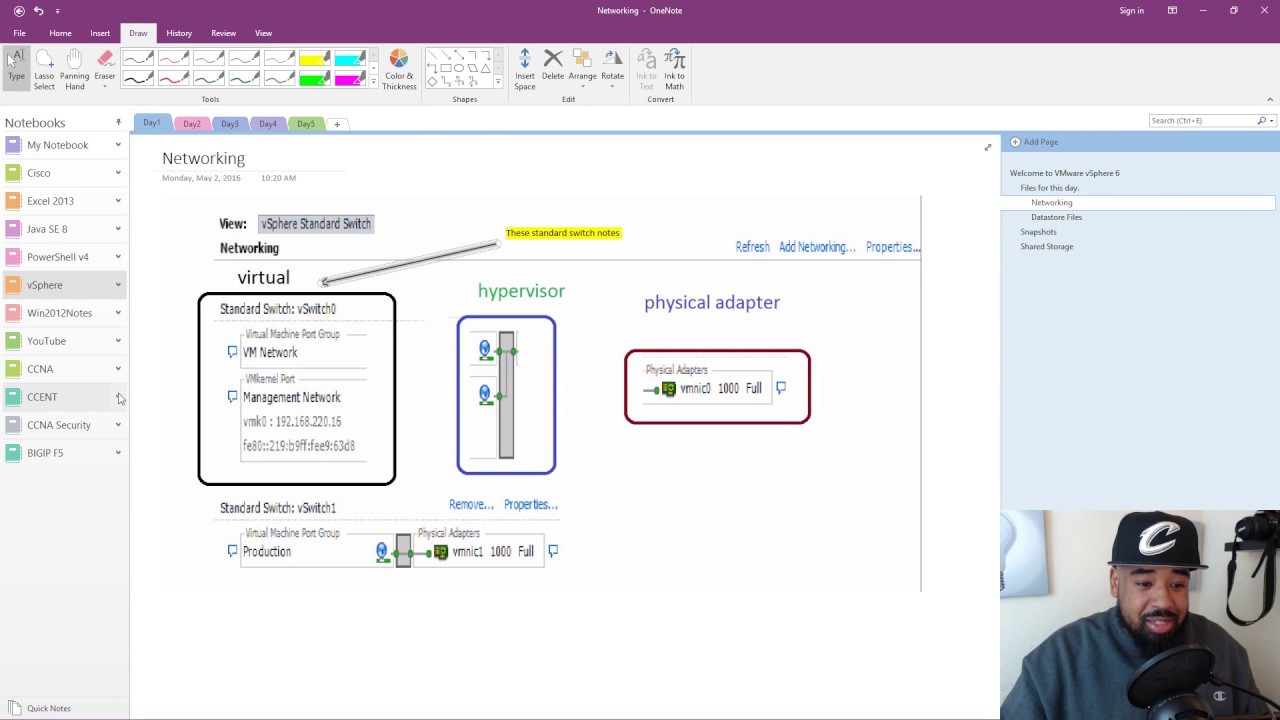Switch to the History ribbon tab
The height and width of the screenshot is (720, 1280).
point(179,33)
